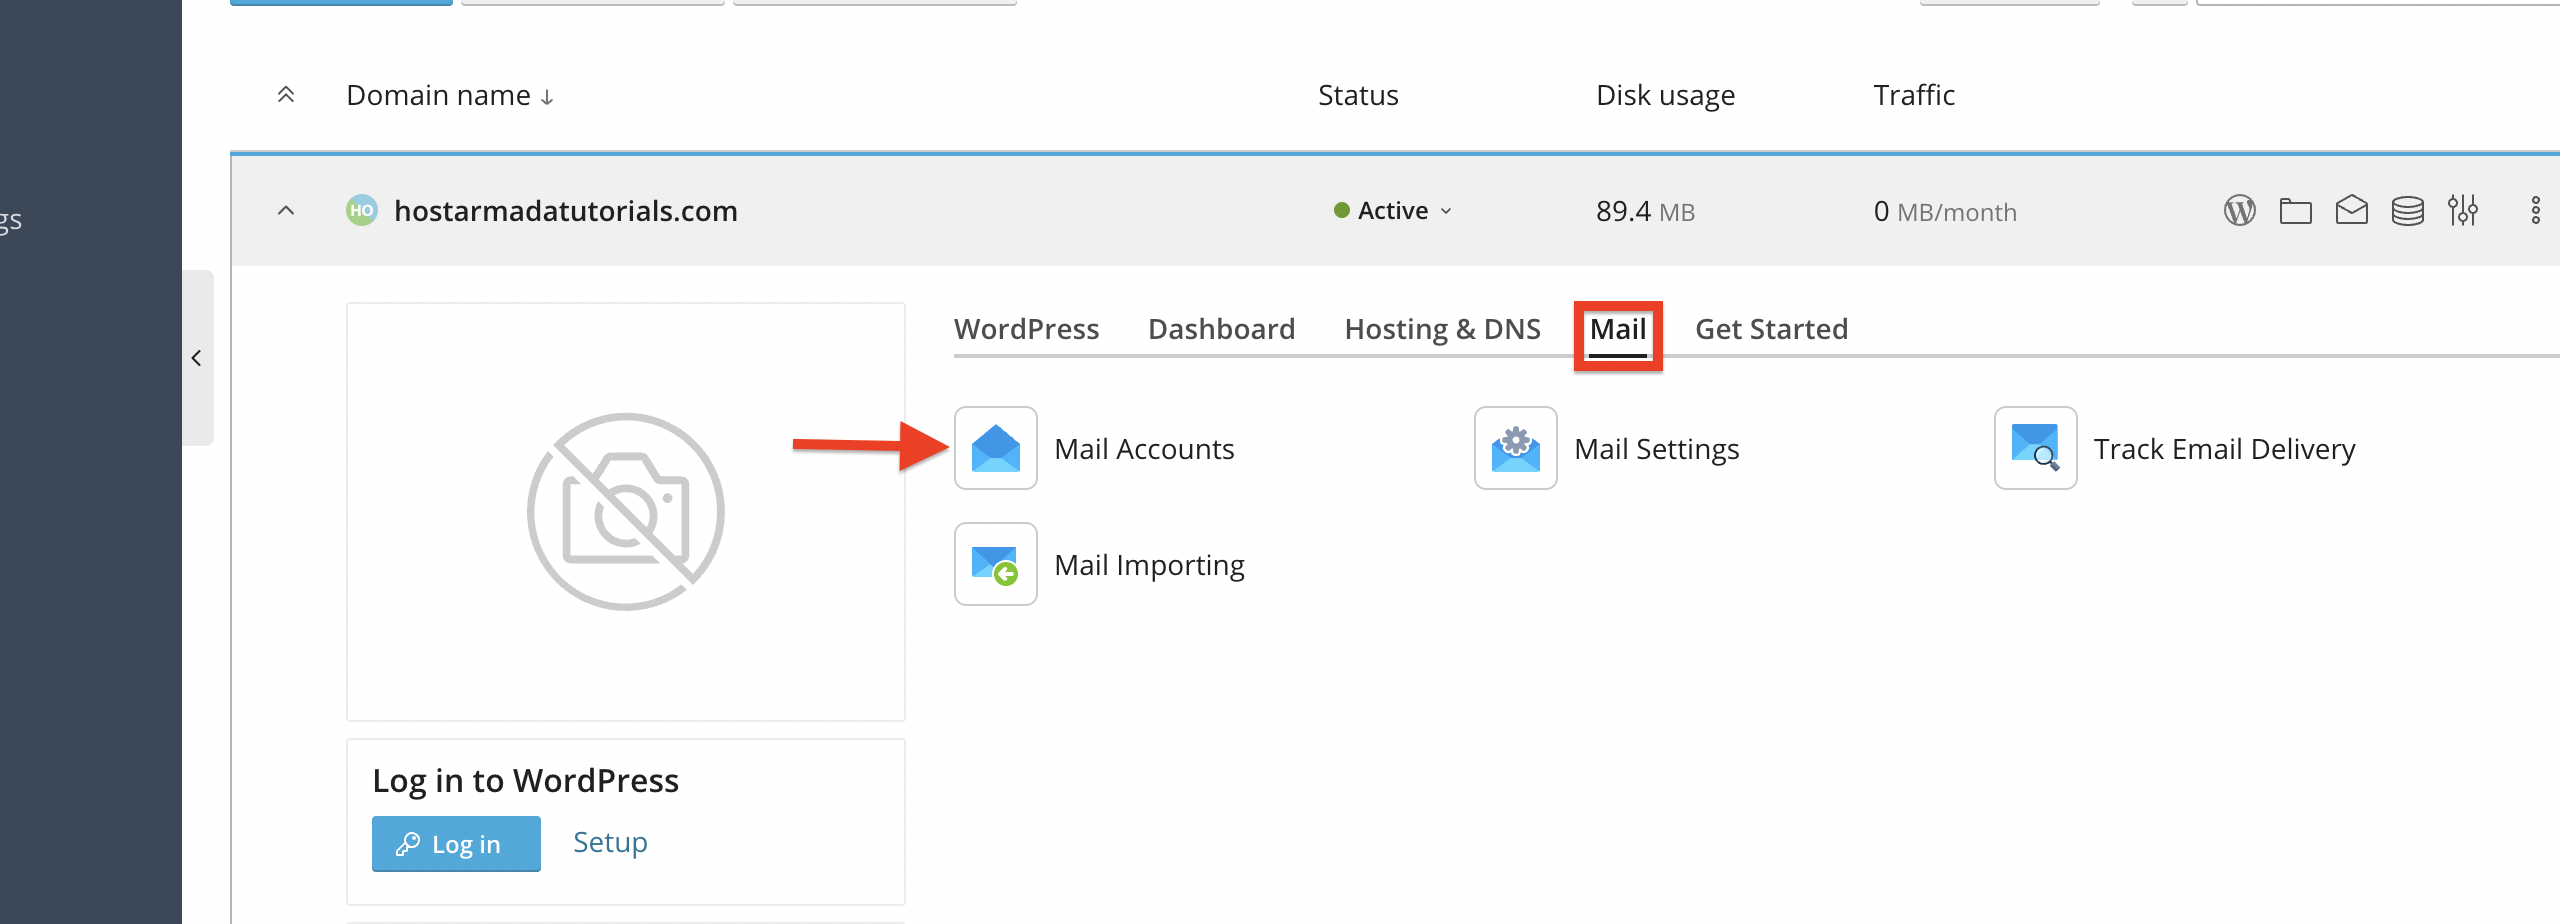Open the Mail Accounts icon
Image resolution: width=2560 pixels, height=924 pixels.
pyautogui.click(x=995, y=448)
